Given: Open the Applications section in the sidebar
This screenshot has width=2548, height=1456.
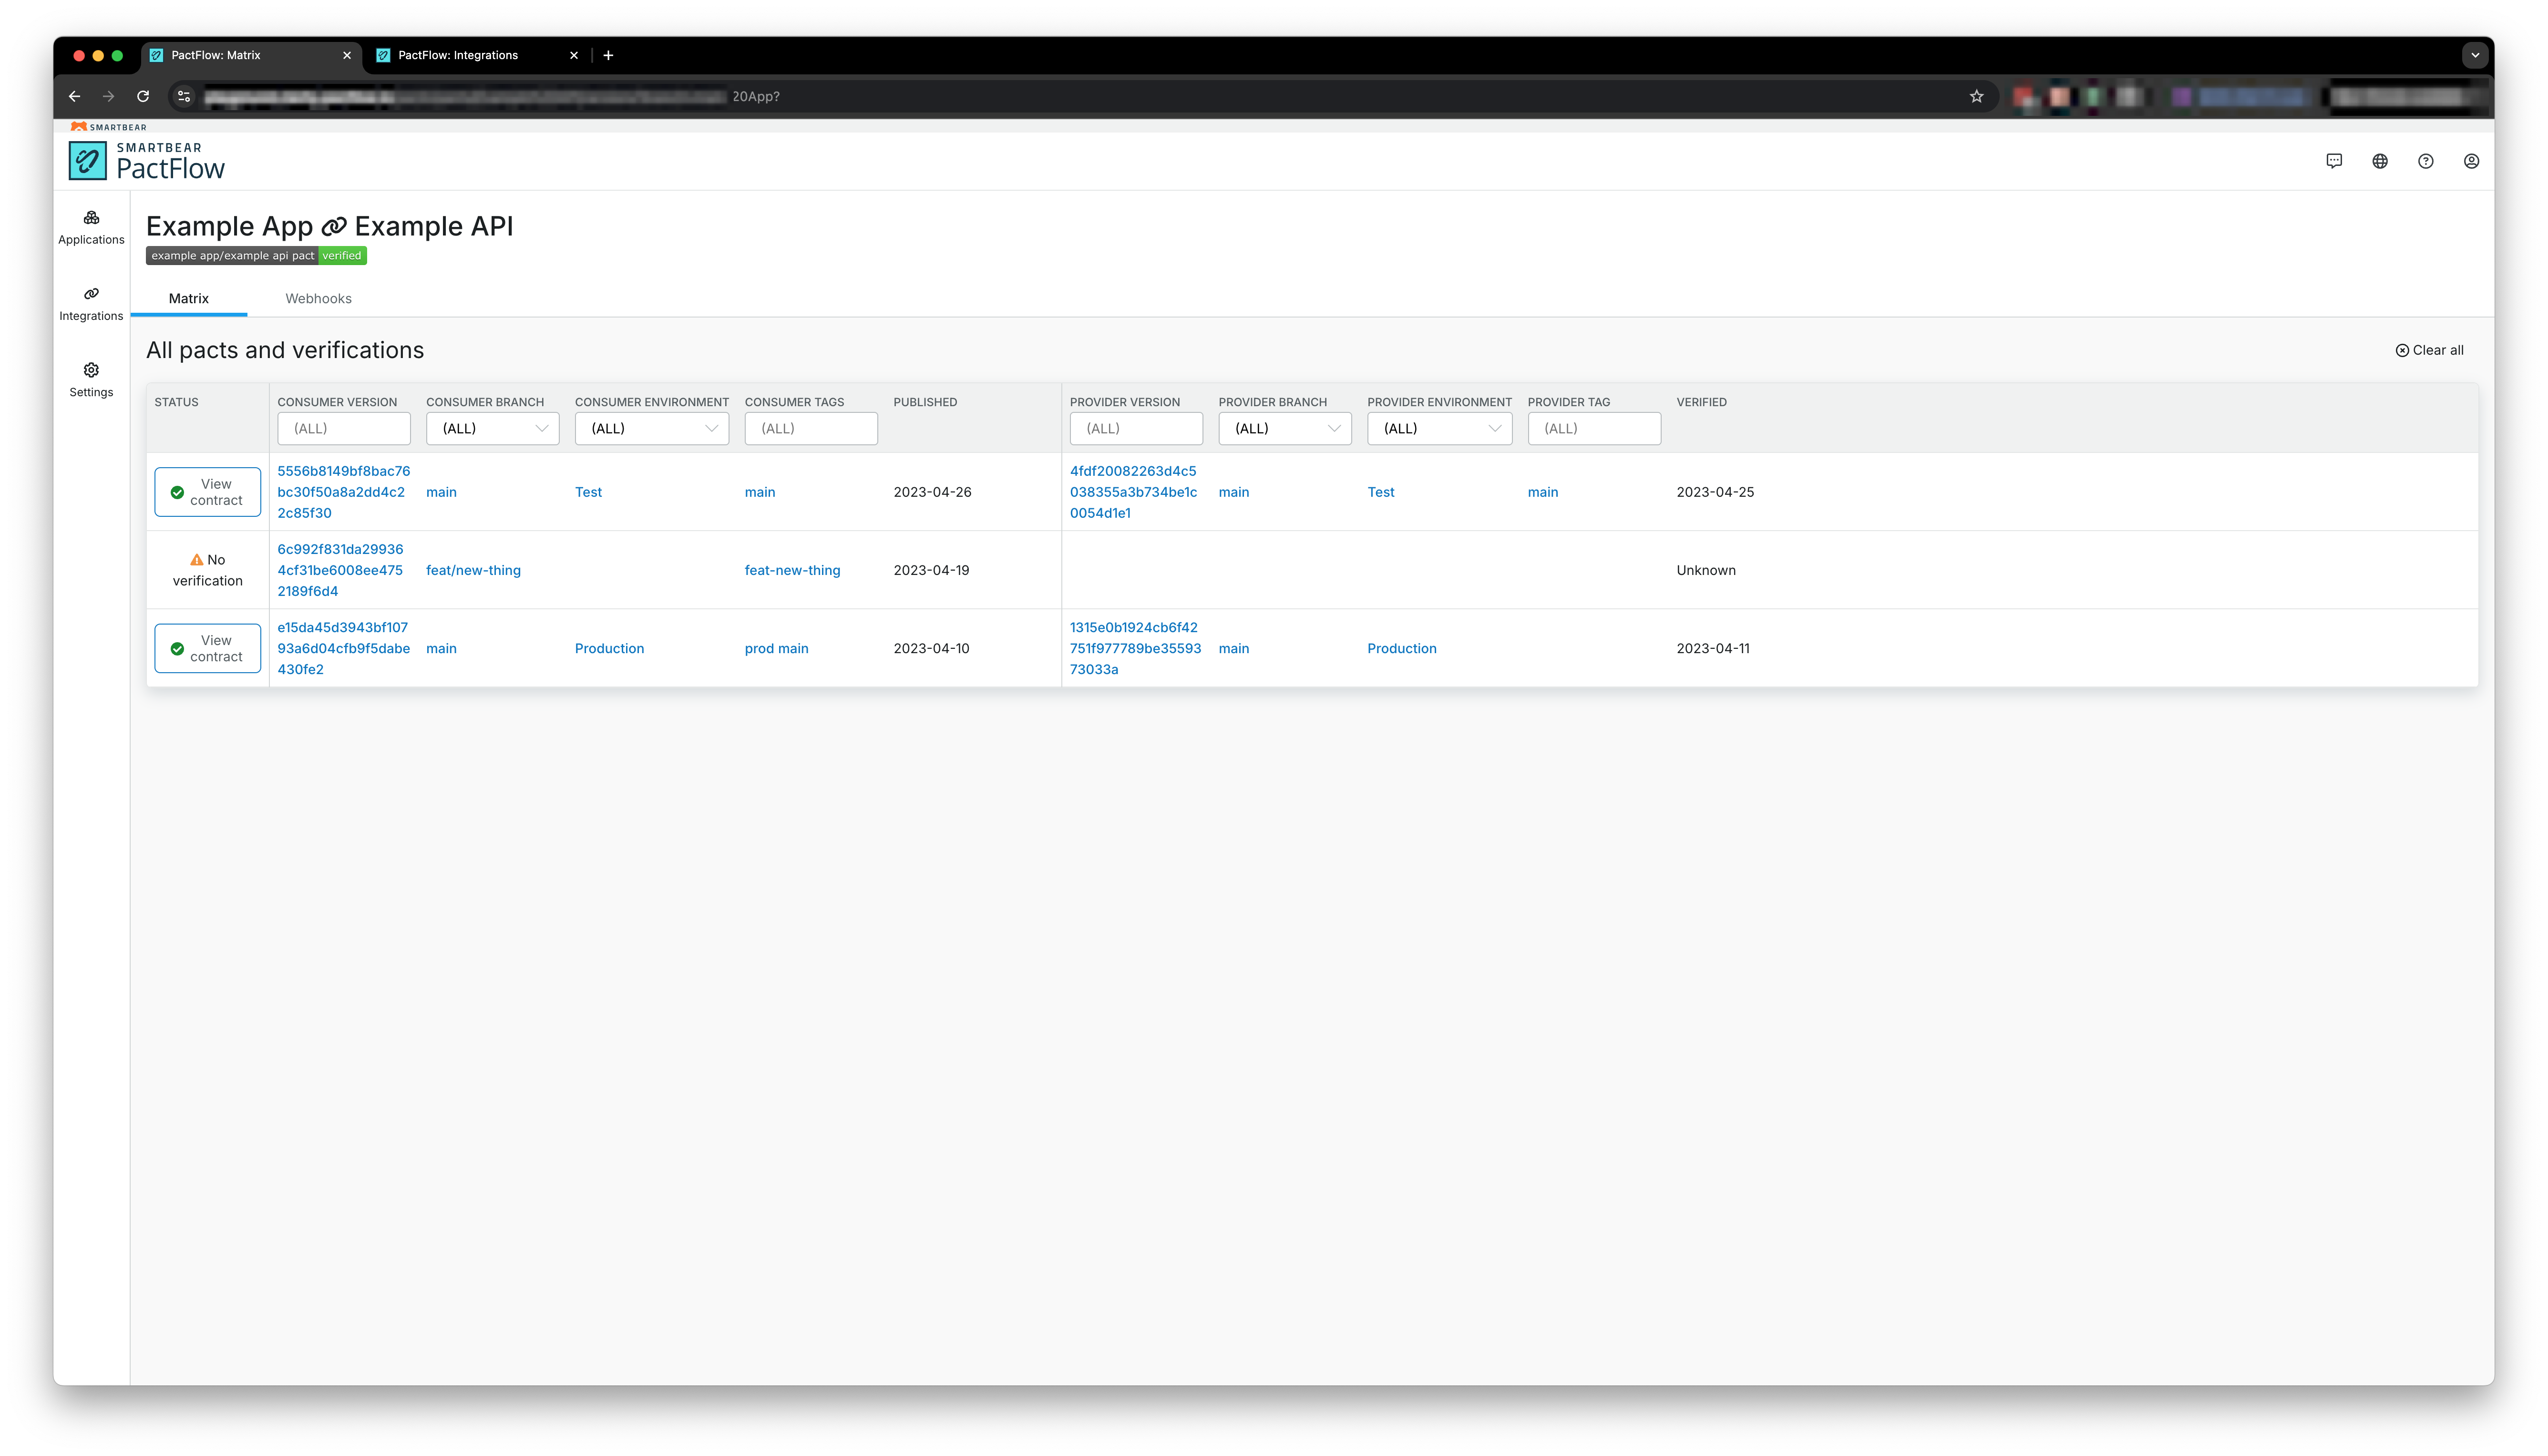Looking at the screenshot, I should pyautogui.click(x=91, y=227).
